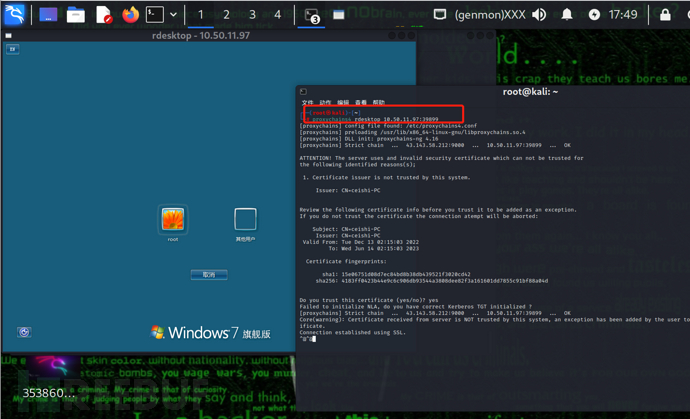
Task: Click the show desktop panel icon
Action: [48, 15]
